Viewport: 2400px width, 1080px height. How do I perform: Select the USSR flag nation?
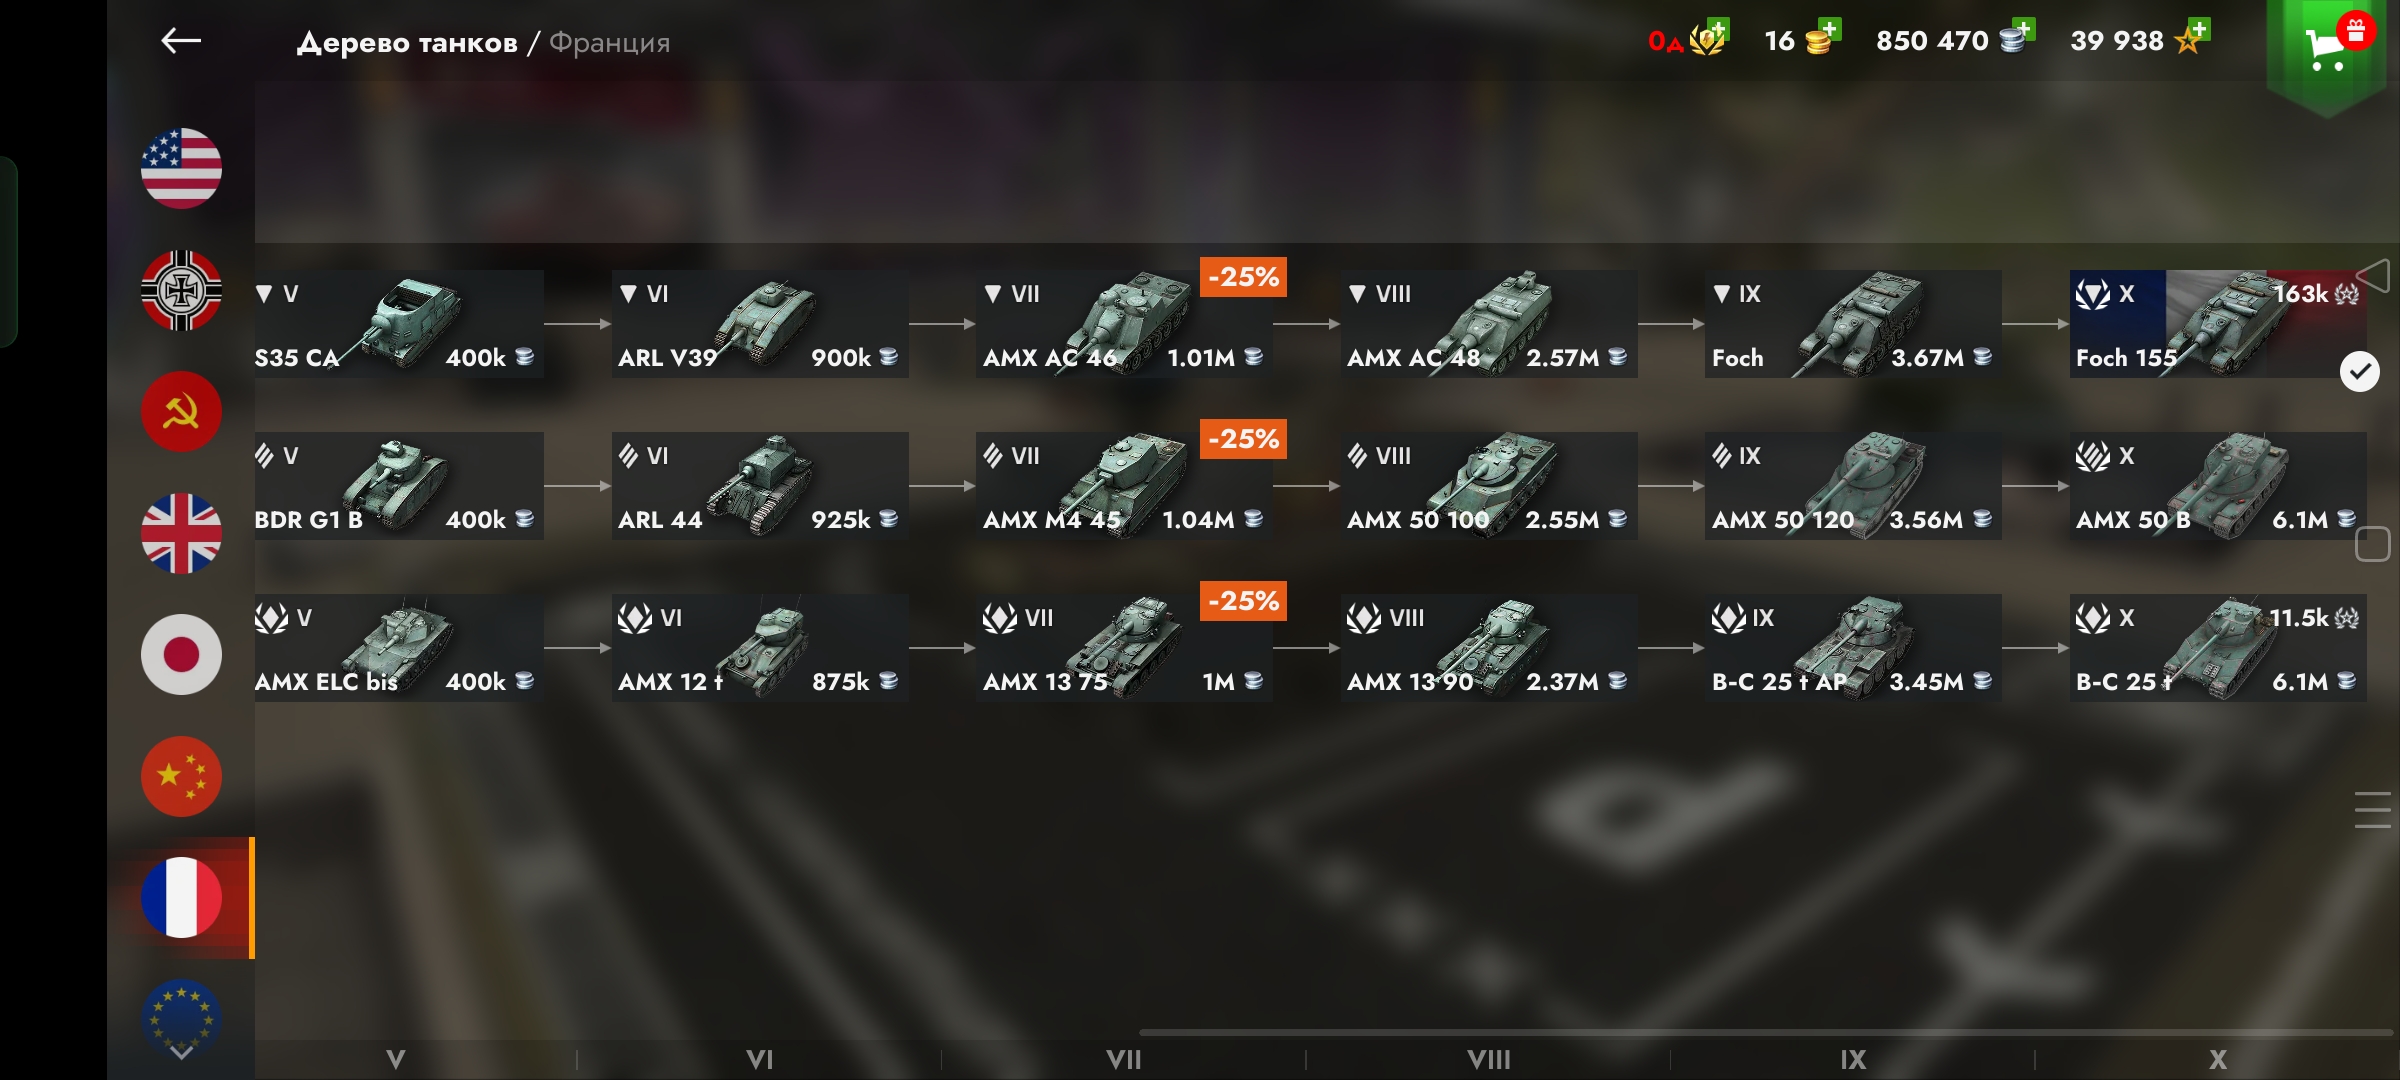181,412
